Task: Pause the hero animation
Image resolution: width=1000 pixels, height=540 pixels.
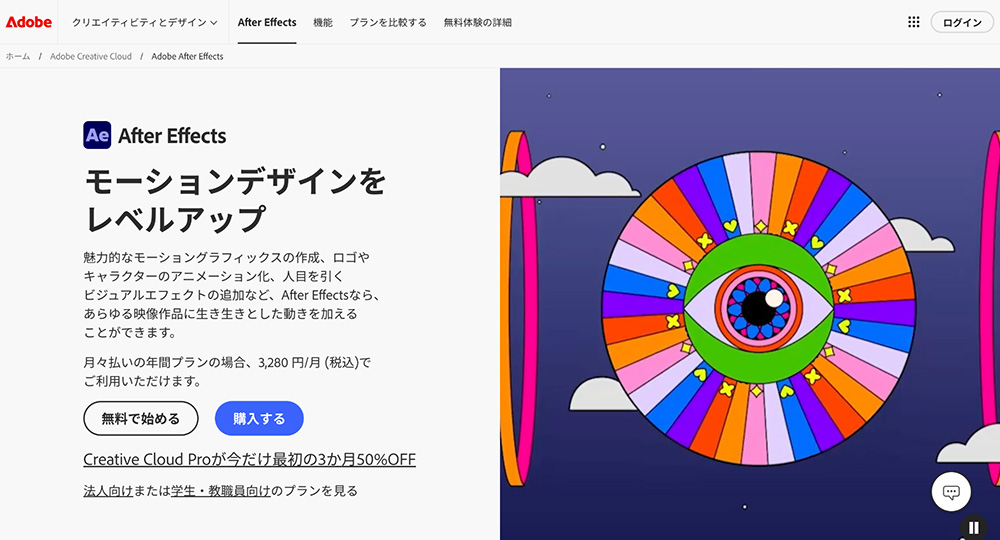Action: click(x=973, y=527)
